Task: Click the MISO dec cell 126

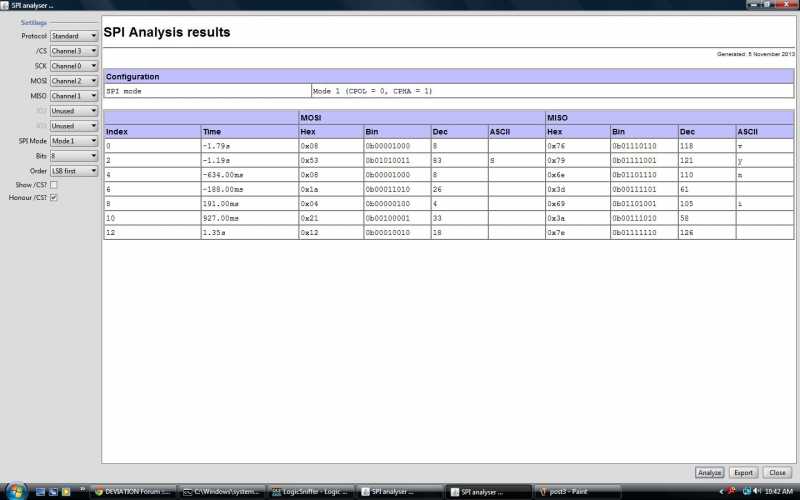Action: pyautogui.click(x=707, y=232)
